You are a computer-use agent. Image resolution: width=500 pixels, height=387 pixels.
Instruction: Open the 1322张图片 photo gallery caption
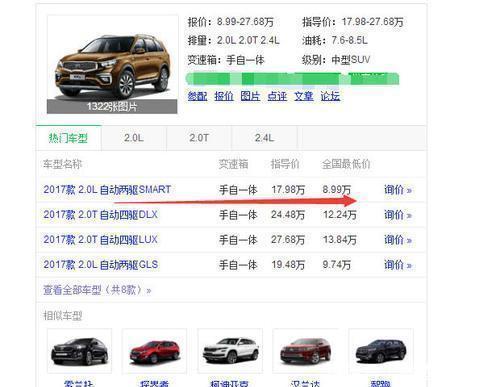[112, 107]
